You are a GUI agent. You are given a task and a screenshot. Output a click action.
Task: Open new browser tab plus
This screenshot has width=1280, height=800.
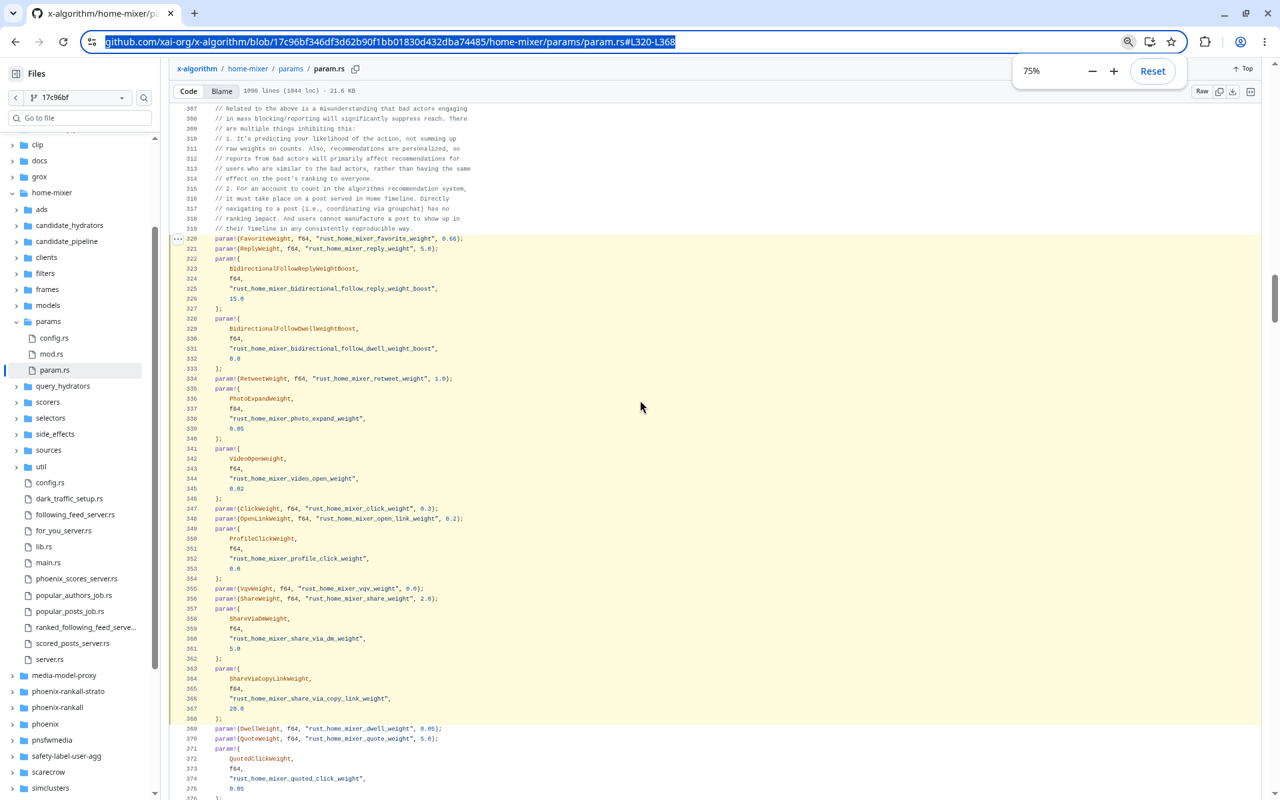pyautogui.click(x=194, y=14)
